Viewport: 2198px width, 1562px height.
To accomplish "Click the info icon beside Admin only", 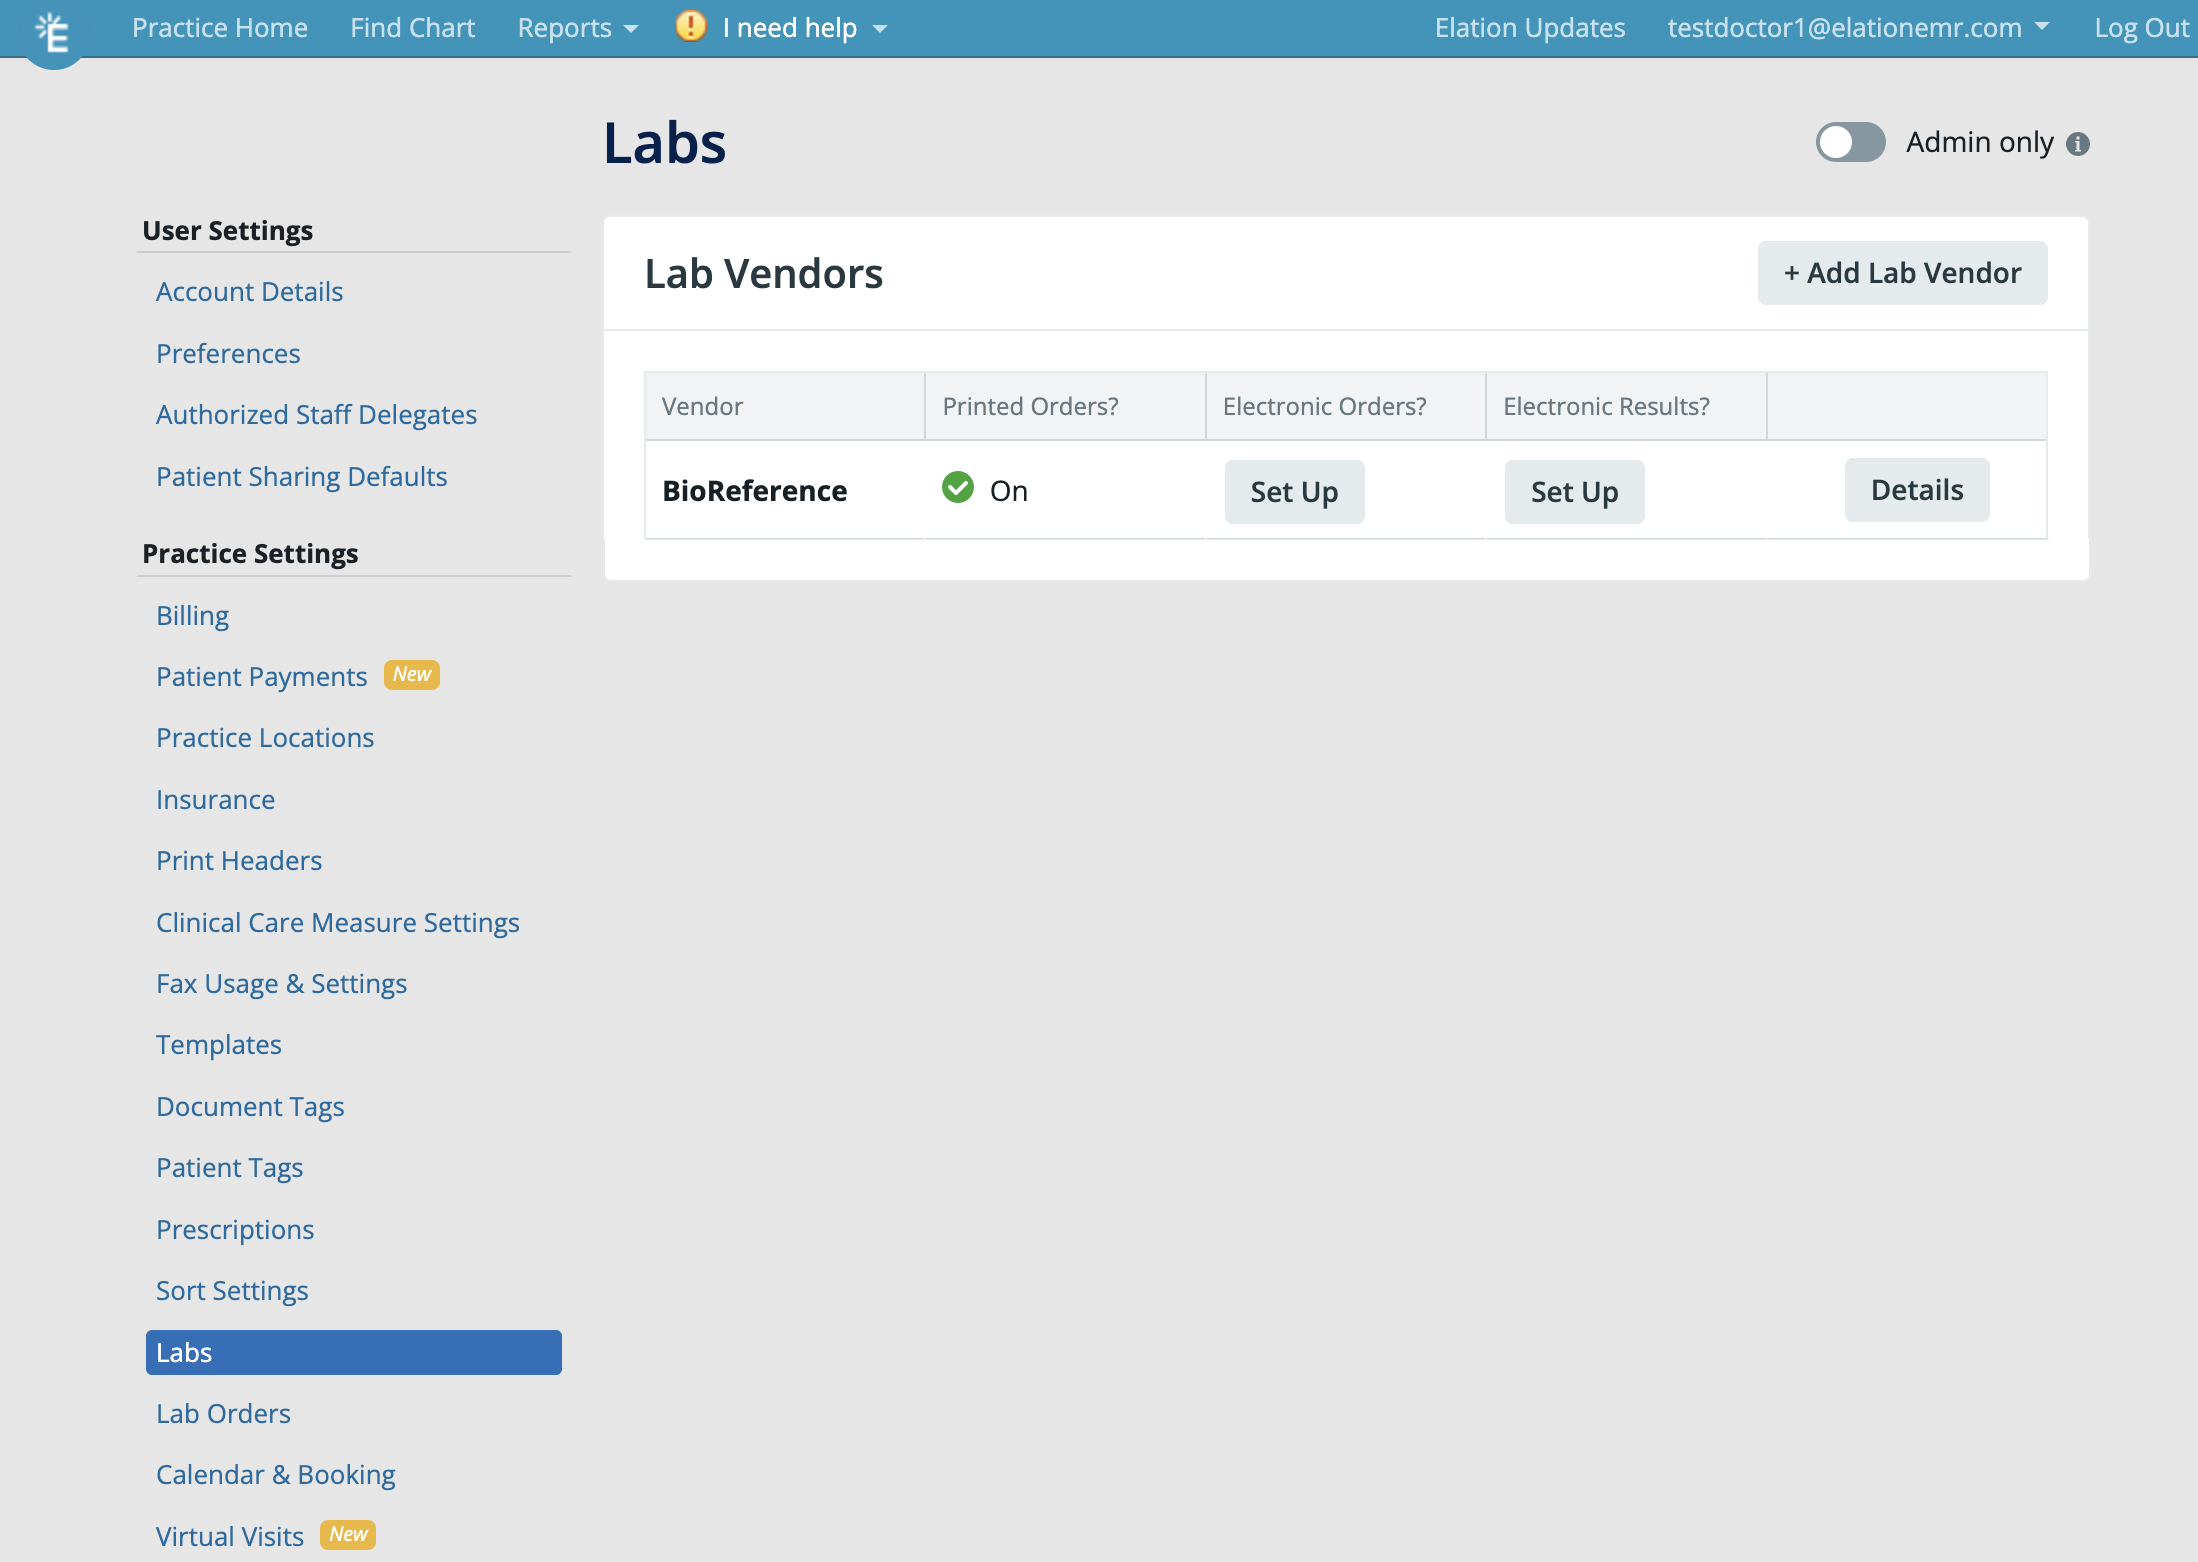I will pos(2078,144).
